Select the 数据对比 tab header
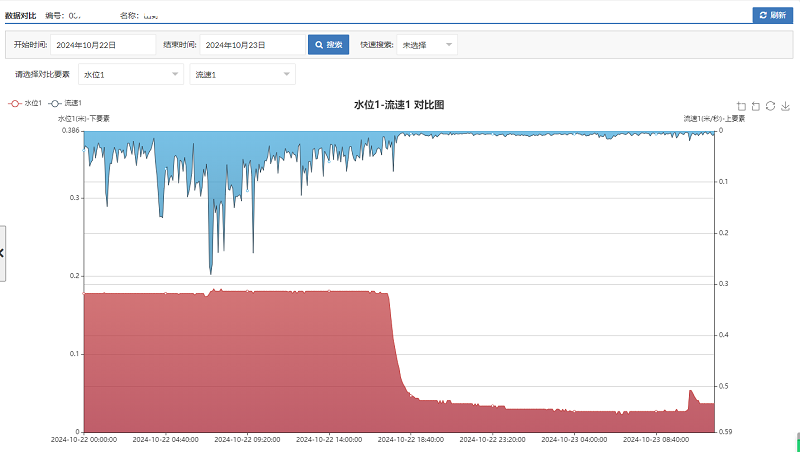The width and height of the screenshot is (800, 452). (x=20, y=16)
